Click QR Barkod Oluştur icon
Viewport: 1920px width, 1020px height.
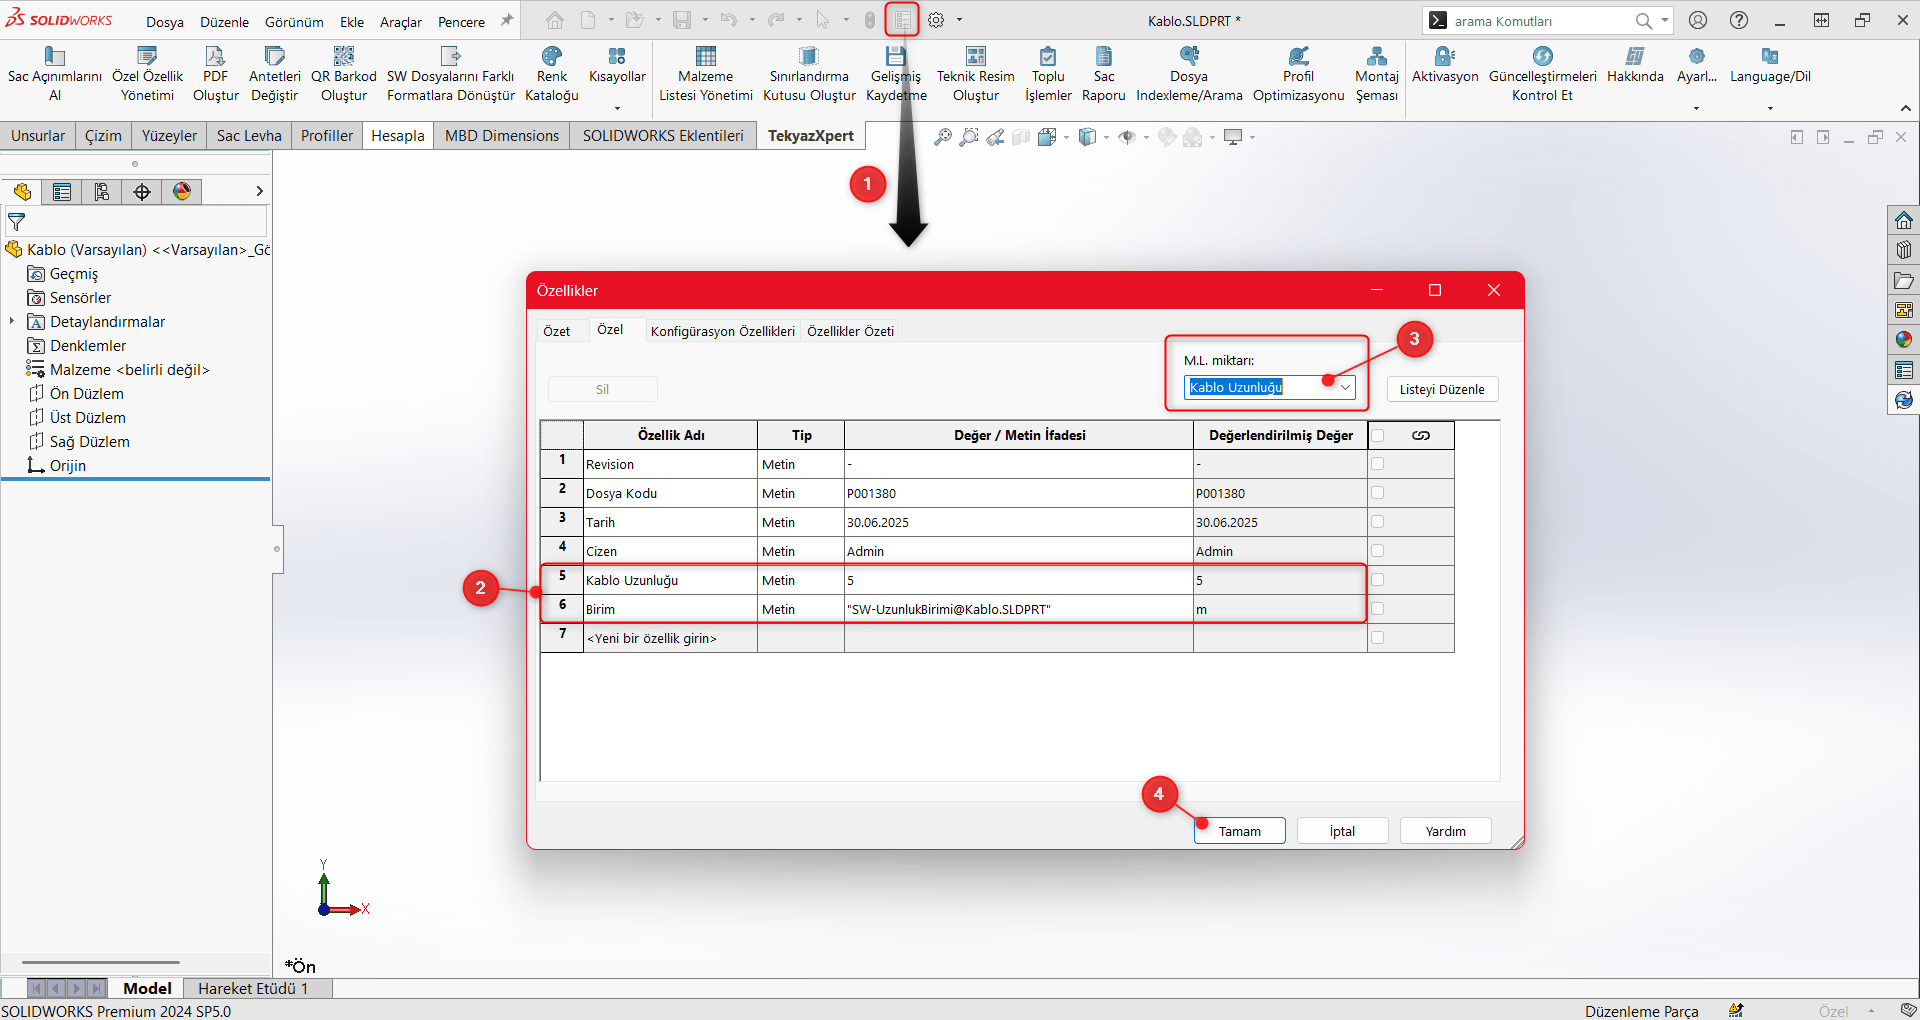344,74
